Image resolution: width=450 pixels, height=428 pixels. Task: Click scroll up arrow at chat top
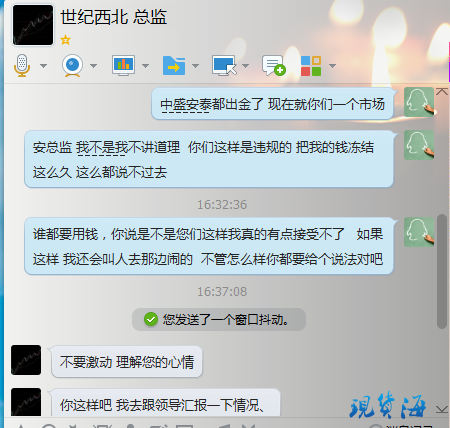(442, 91)
